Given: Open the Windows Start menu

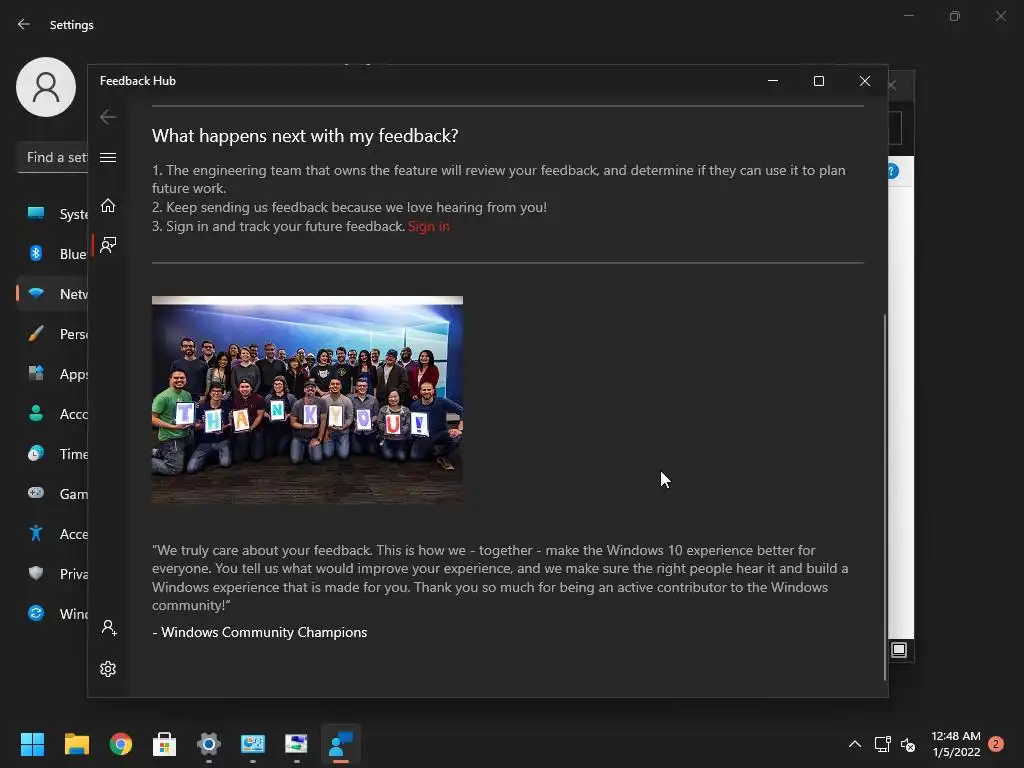Looking at the screenshot, I should point(32,744).
